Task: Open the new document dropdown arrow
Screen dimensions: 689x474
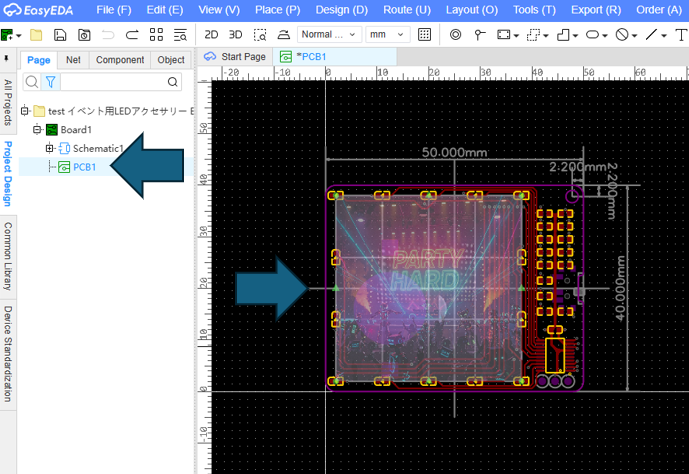Action: [18, 36]
